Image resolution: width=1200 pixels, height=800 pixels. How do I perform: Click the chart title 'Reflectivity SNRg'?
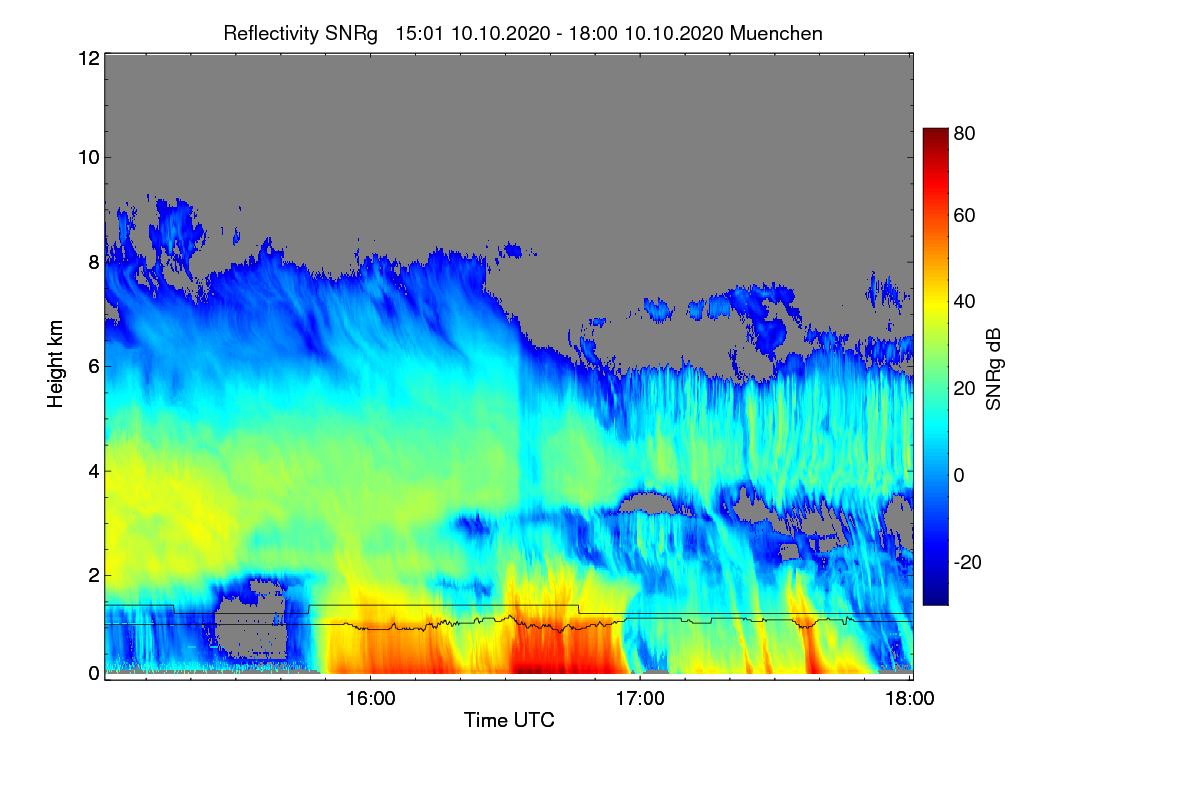coord(301,33)
